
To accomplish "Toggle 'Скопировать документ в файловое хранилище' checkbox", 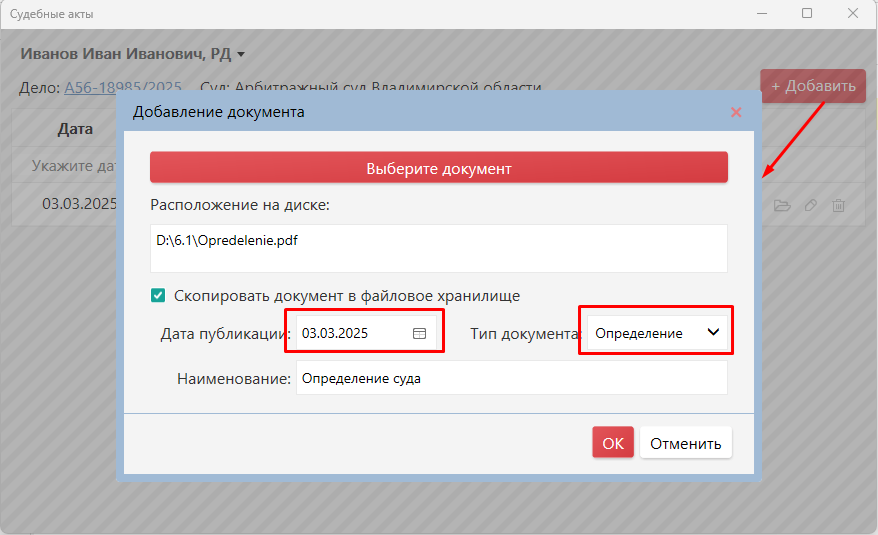I will tap(158, 296).
